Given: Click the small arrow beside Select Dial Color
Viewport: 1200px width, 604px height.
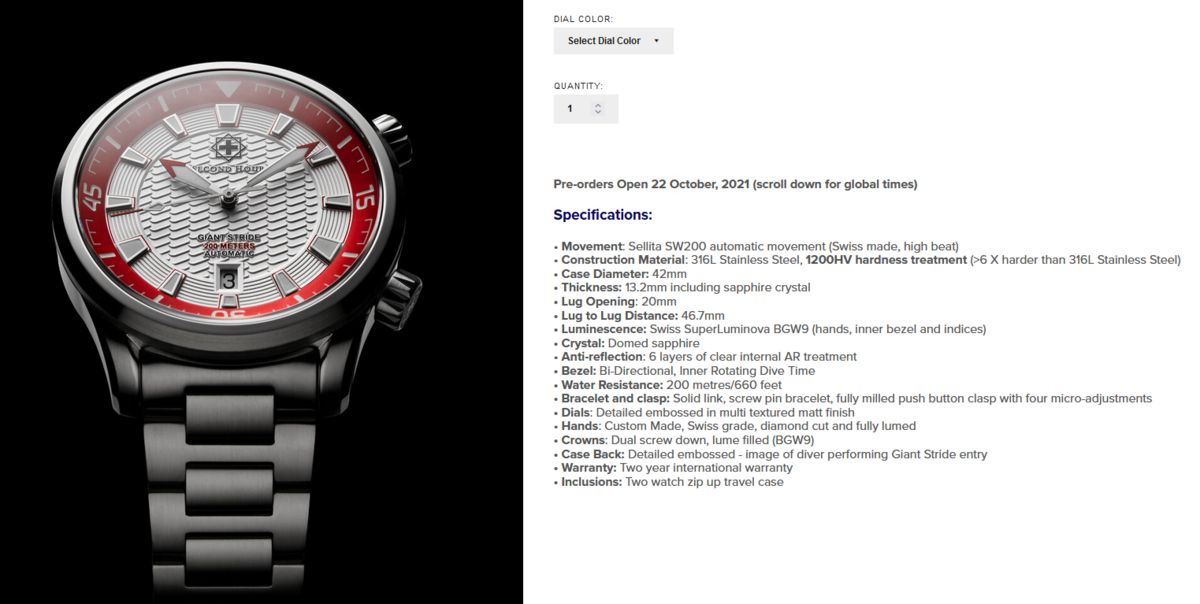Looking at the screenshot, I should 656,41.
